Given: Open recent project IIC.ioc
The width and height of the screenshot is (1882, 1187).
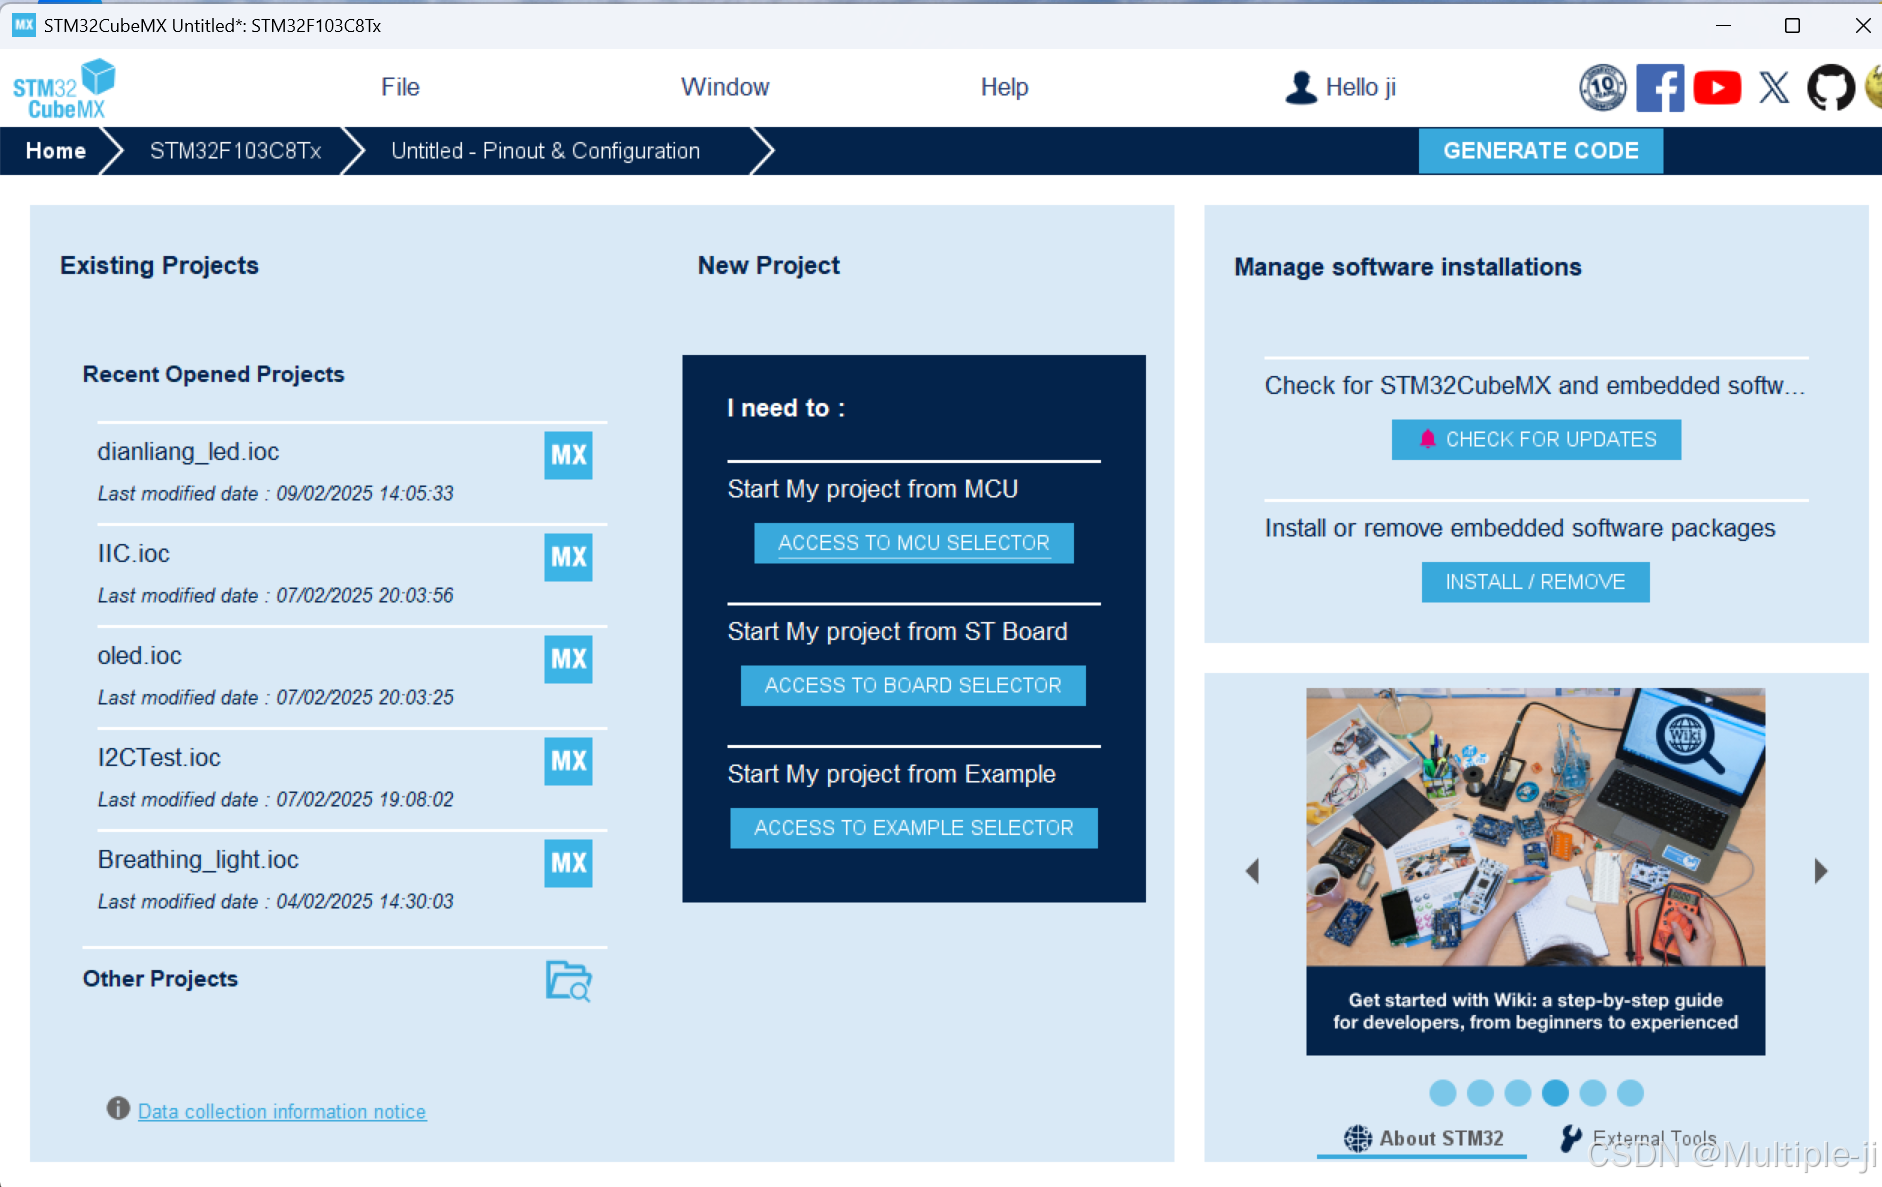Looking at the screenshot, I should point(133,553).
